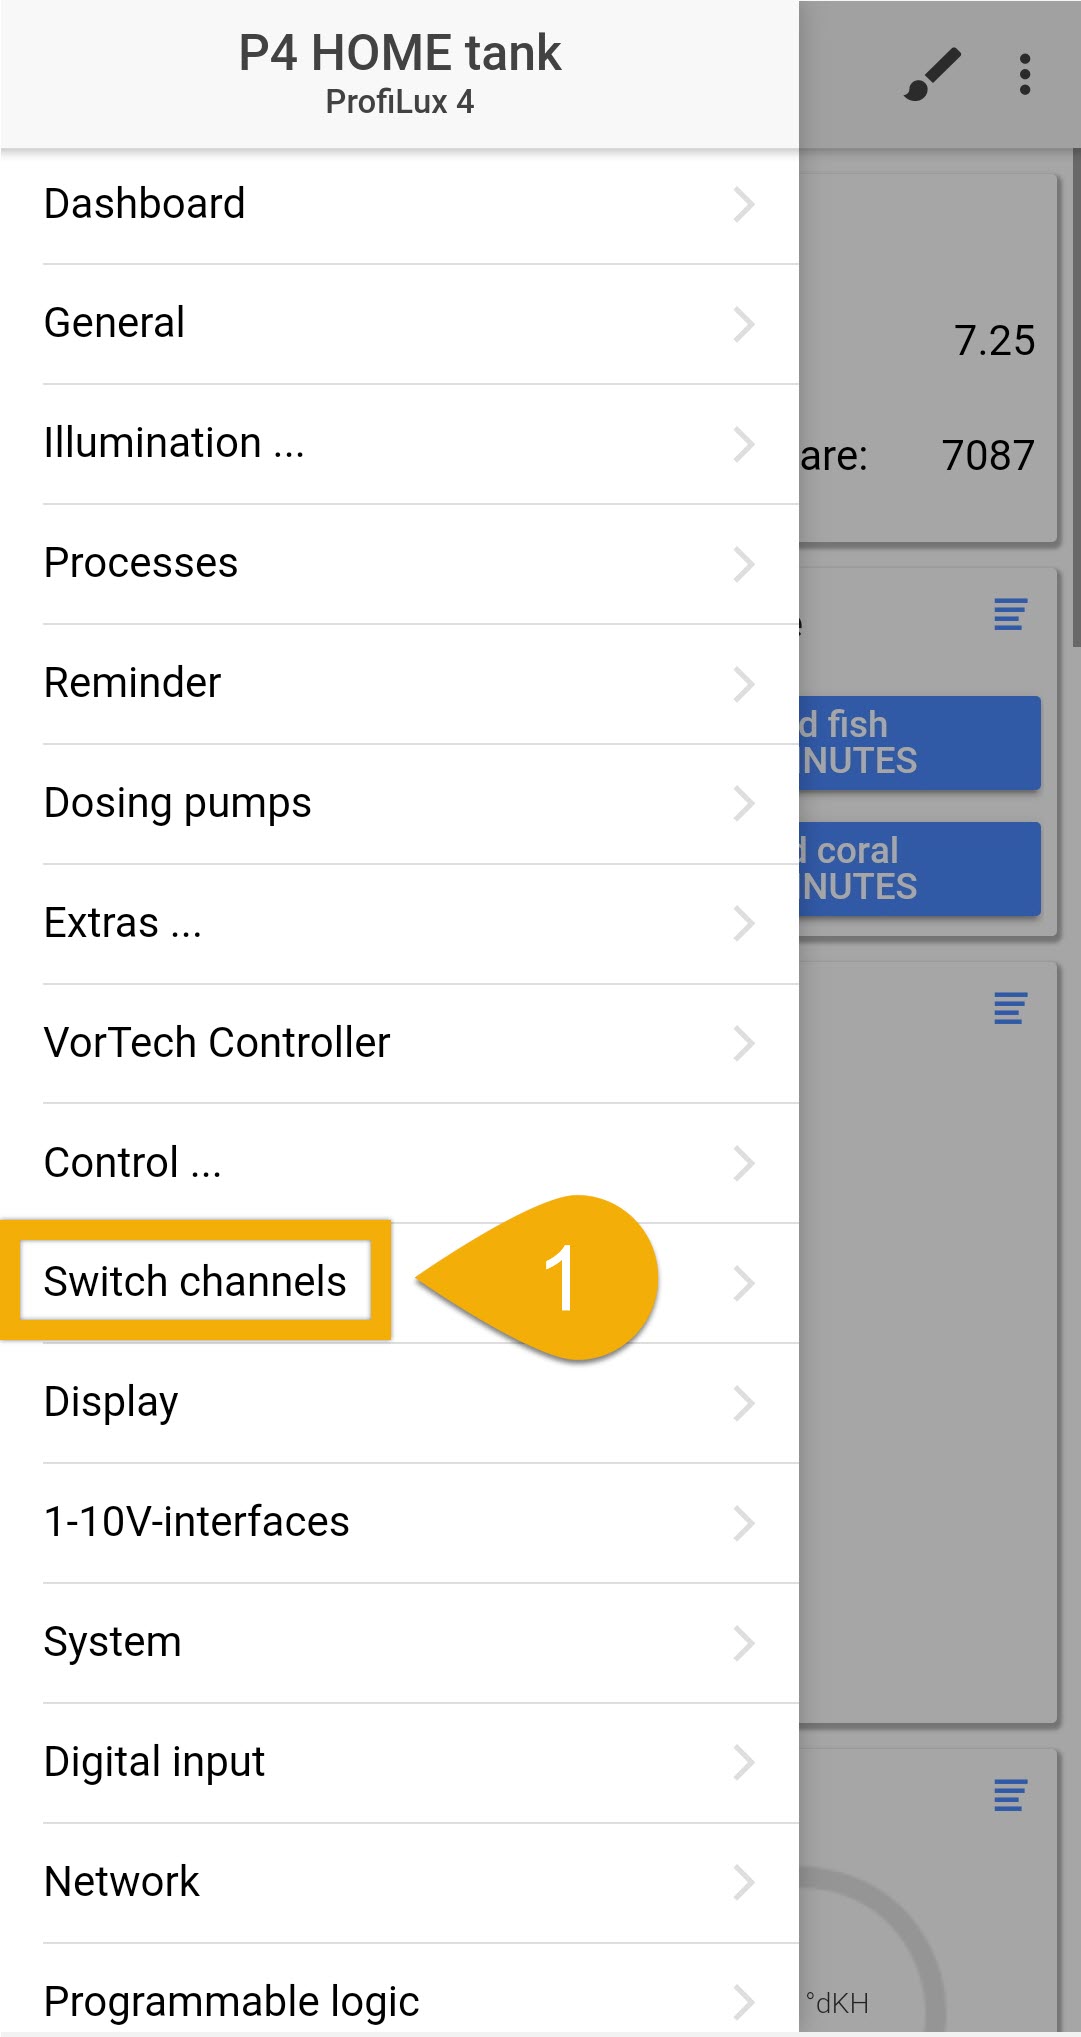The image size is (1081, 2037).
Task: Open the three-dot overflow menu
Action: click(1024, 75)
